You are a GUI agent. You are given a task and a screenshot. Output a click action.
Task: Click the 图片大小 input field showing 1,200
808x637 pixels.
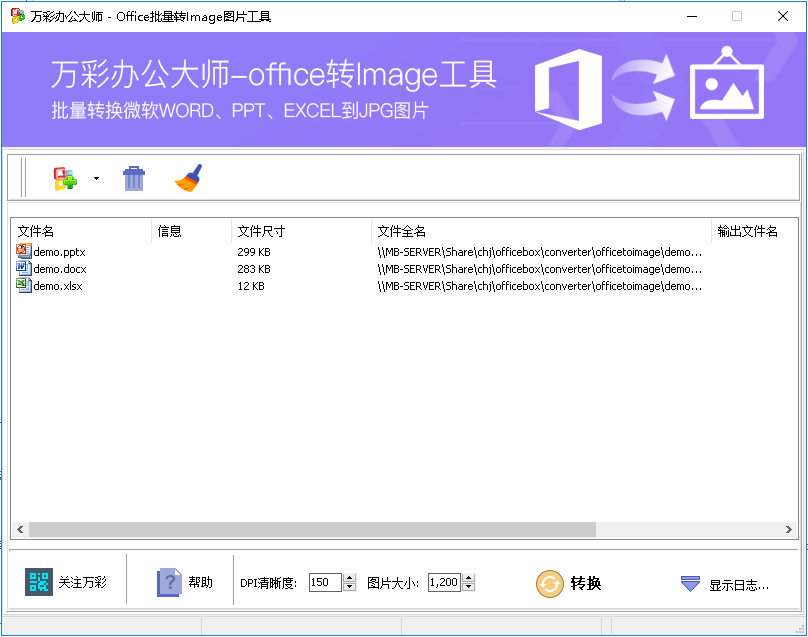point(444,582)
